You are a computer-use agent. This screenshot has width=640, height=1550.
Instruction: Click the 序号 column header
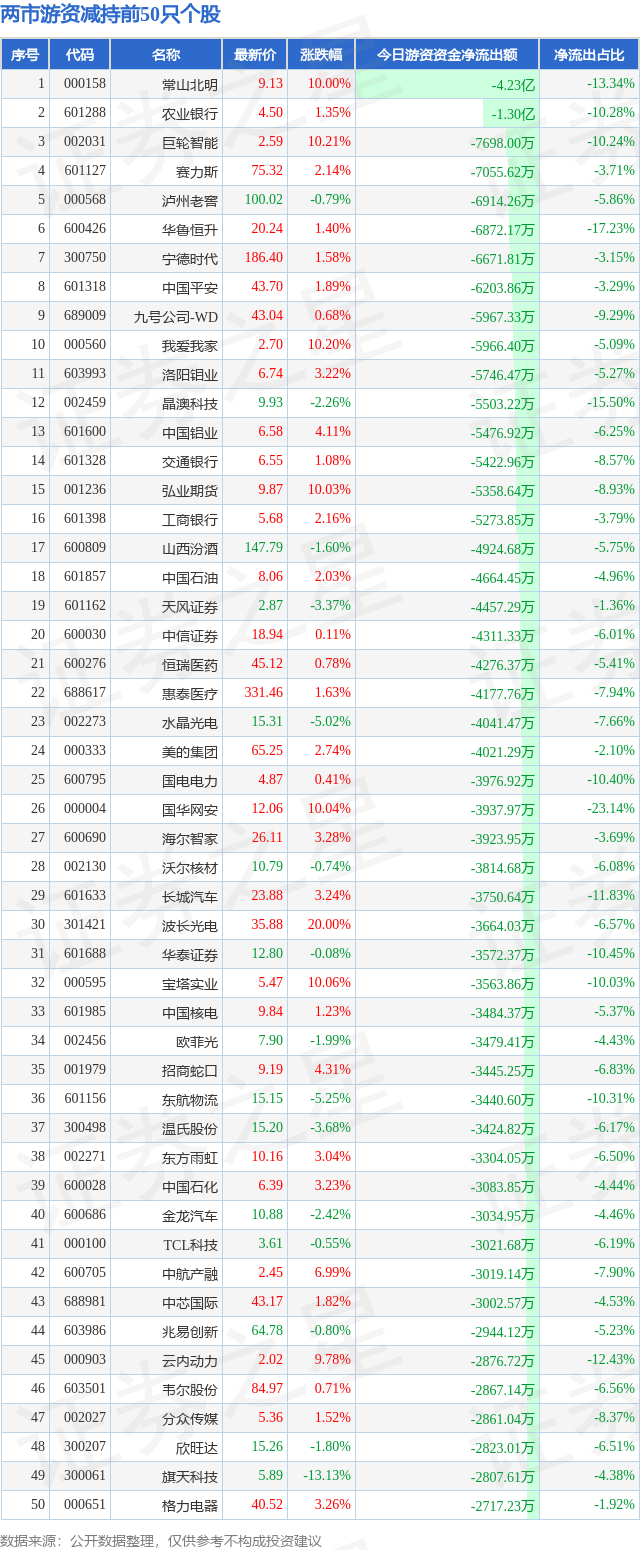coord(25,55)
